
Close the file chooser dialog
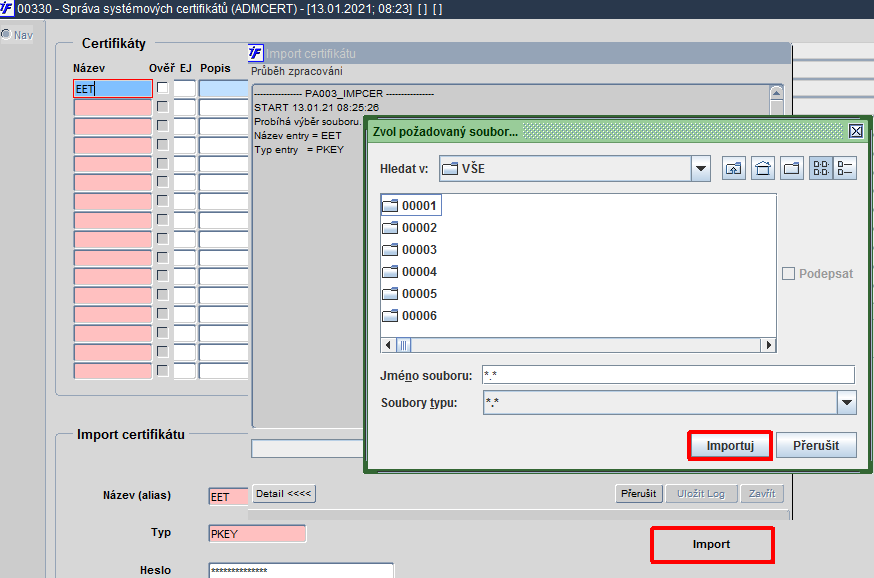click(x=856, y=131)
